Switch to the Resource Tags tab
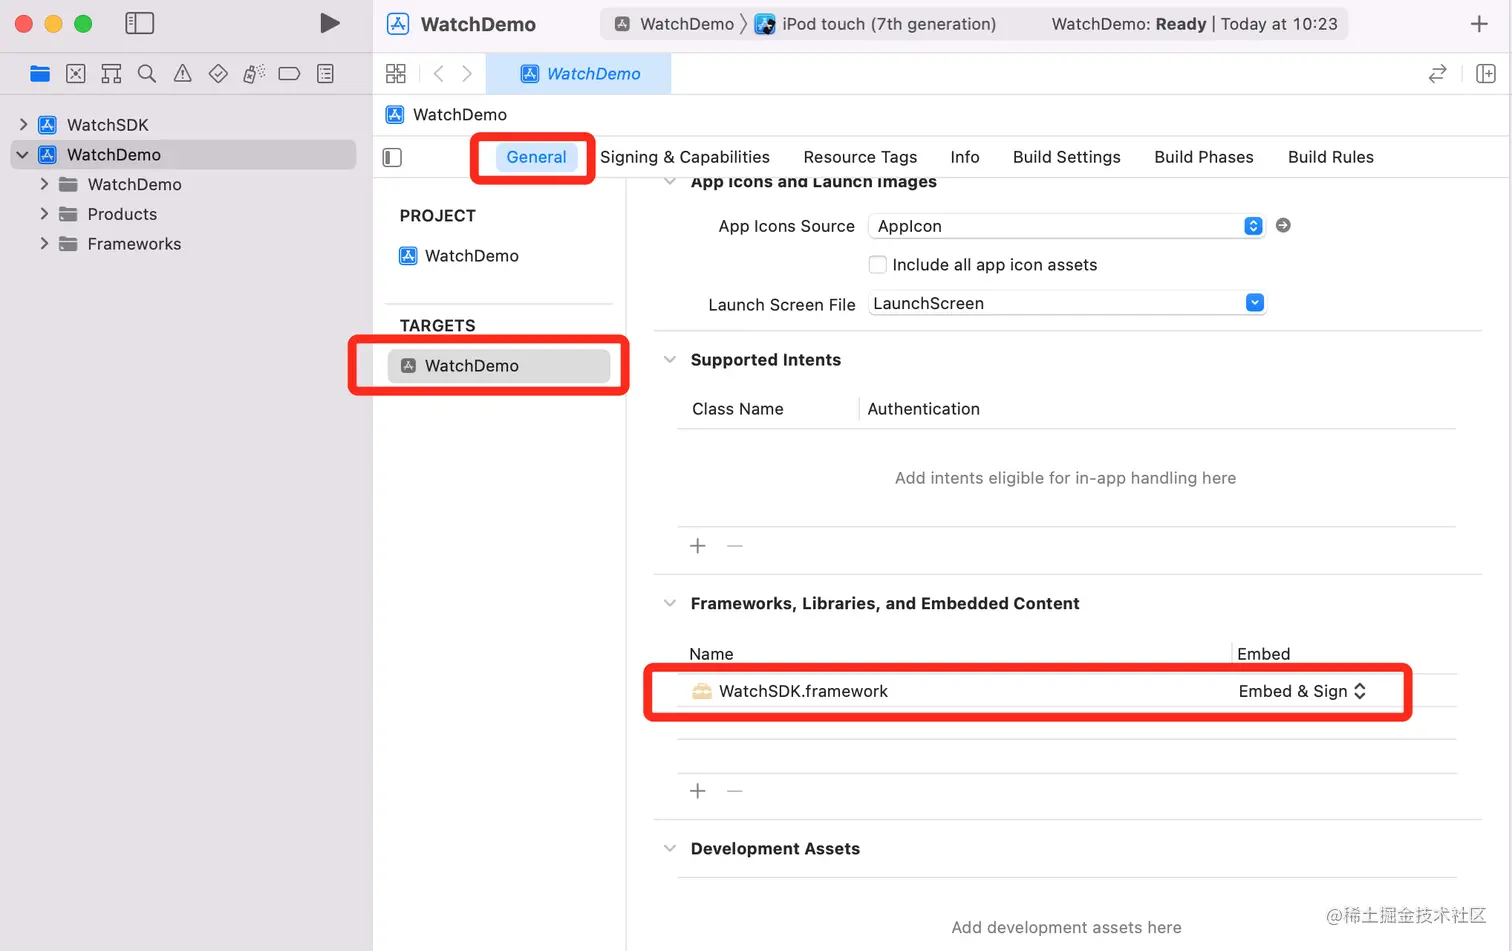This screenshot has height=951, width=1512. [x=860, y=157]
